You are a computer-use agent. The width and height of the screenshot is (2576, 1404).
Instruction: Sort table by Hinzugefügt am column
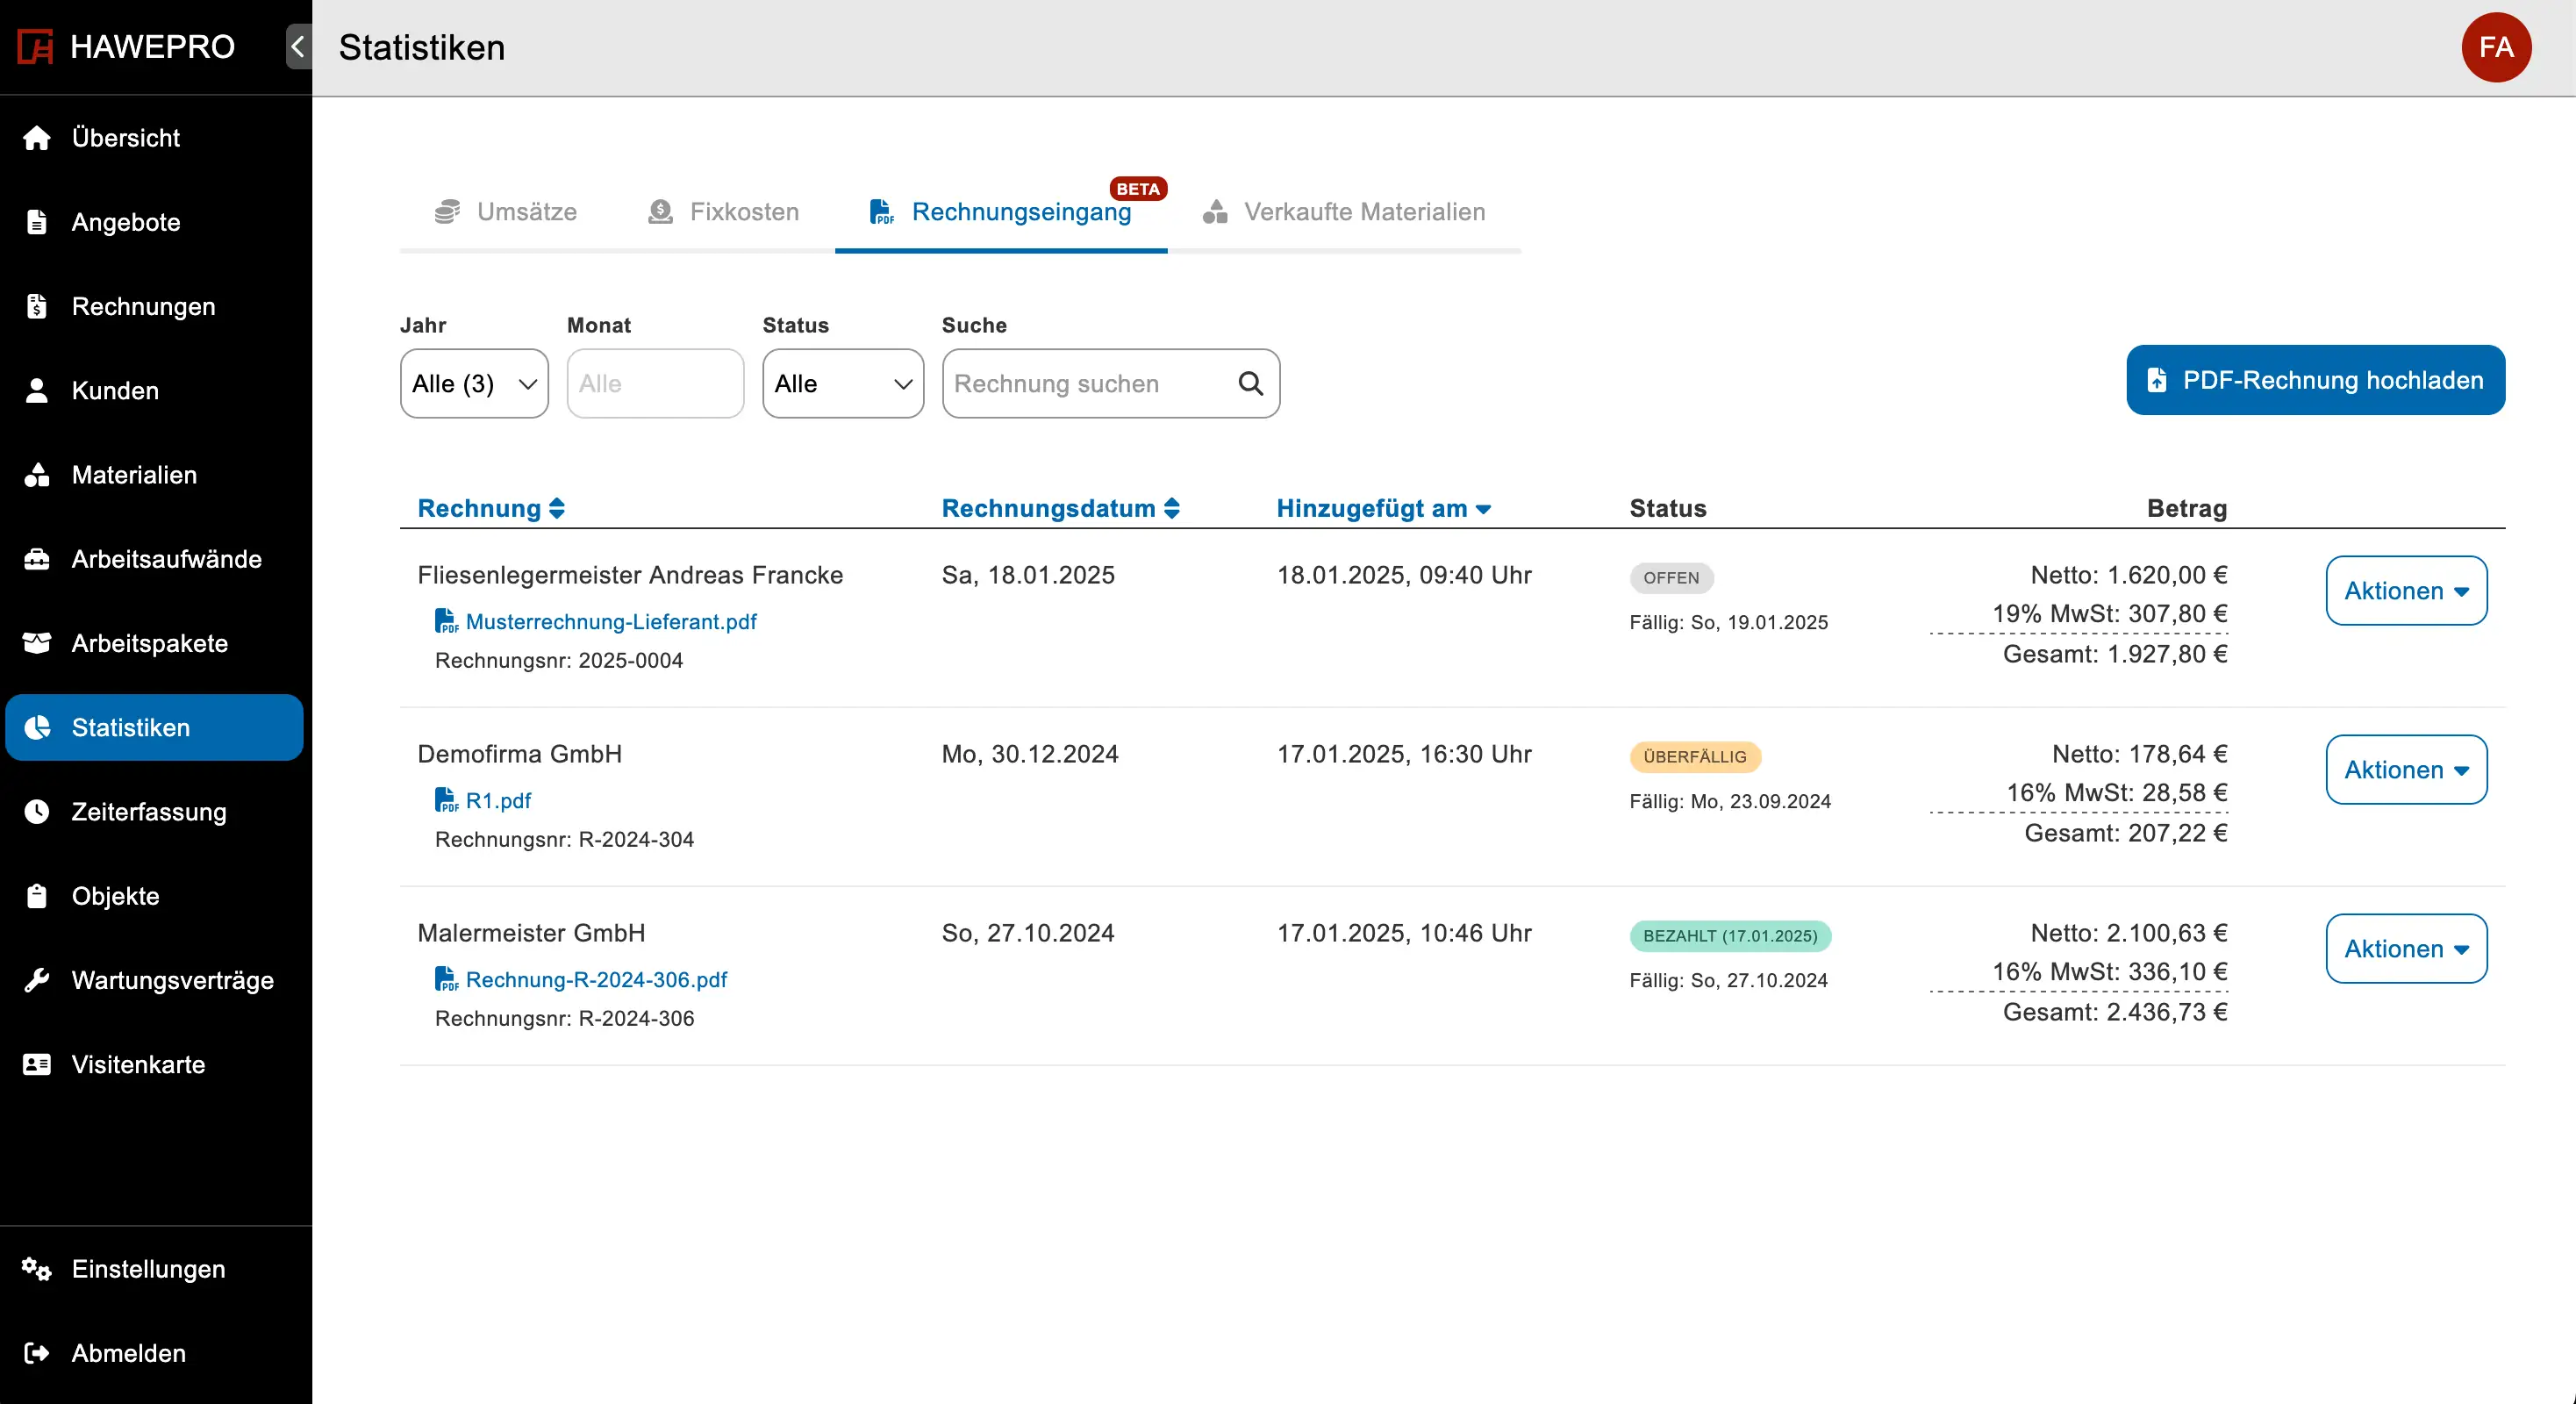[x=1383, y=508]
